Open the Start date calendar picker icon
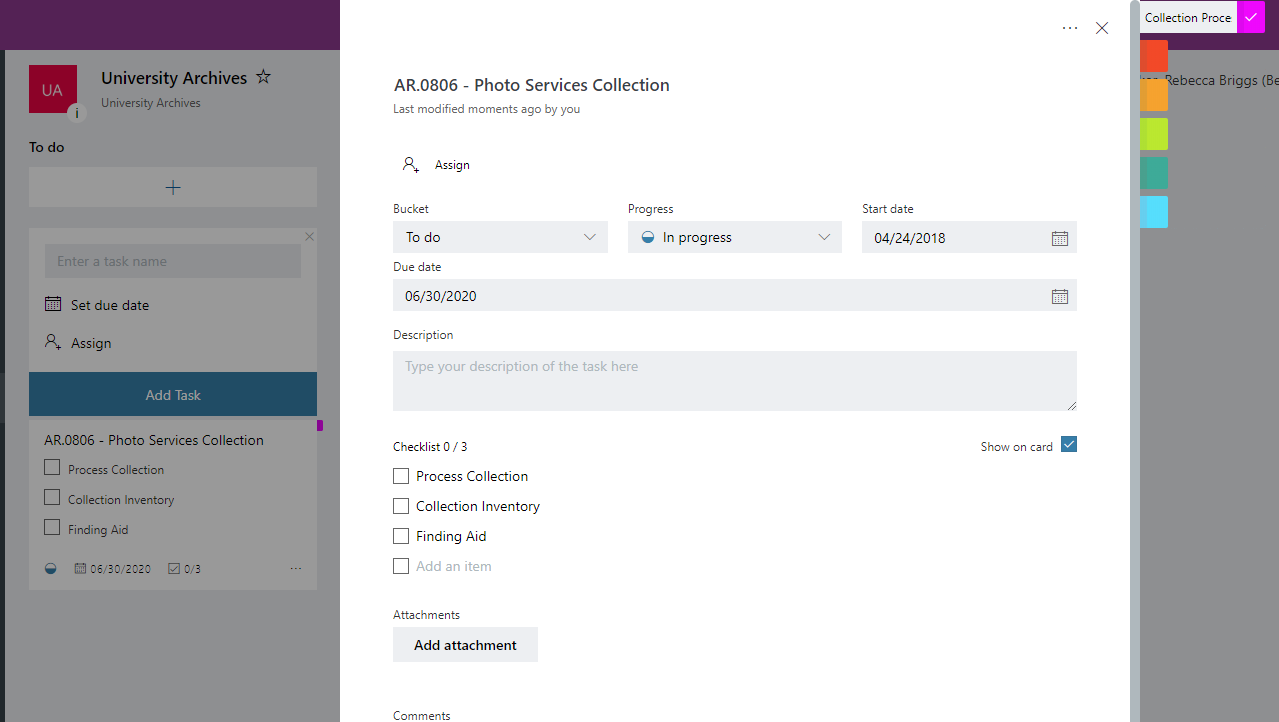The width and height of the screenshot is (1279, 722). point(1059,237)
